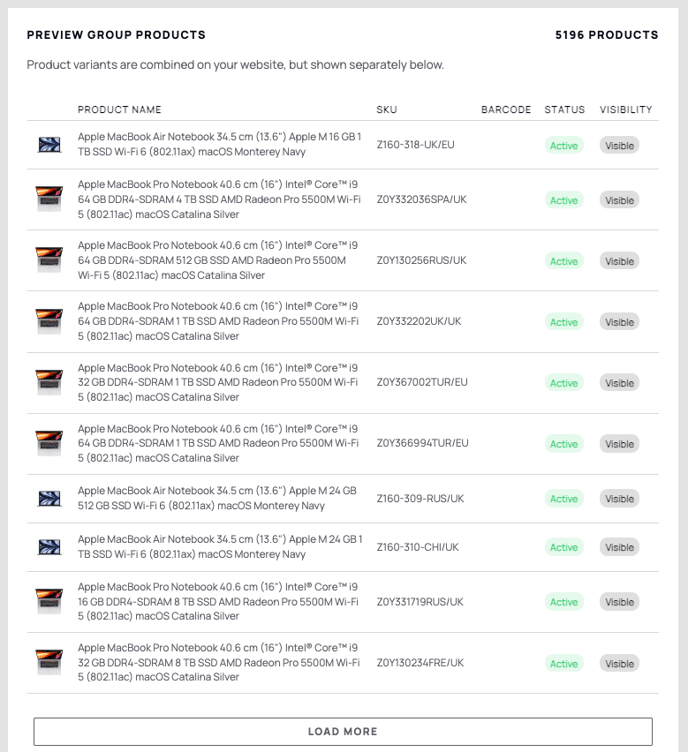Open thumbnail for SKU Z0Y332036SPA/UK
This screenshot has height=752, width=688.
tap(49, 199)
